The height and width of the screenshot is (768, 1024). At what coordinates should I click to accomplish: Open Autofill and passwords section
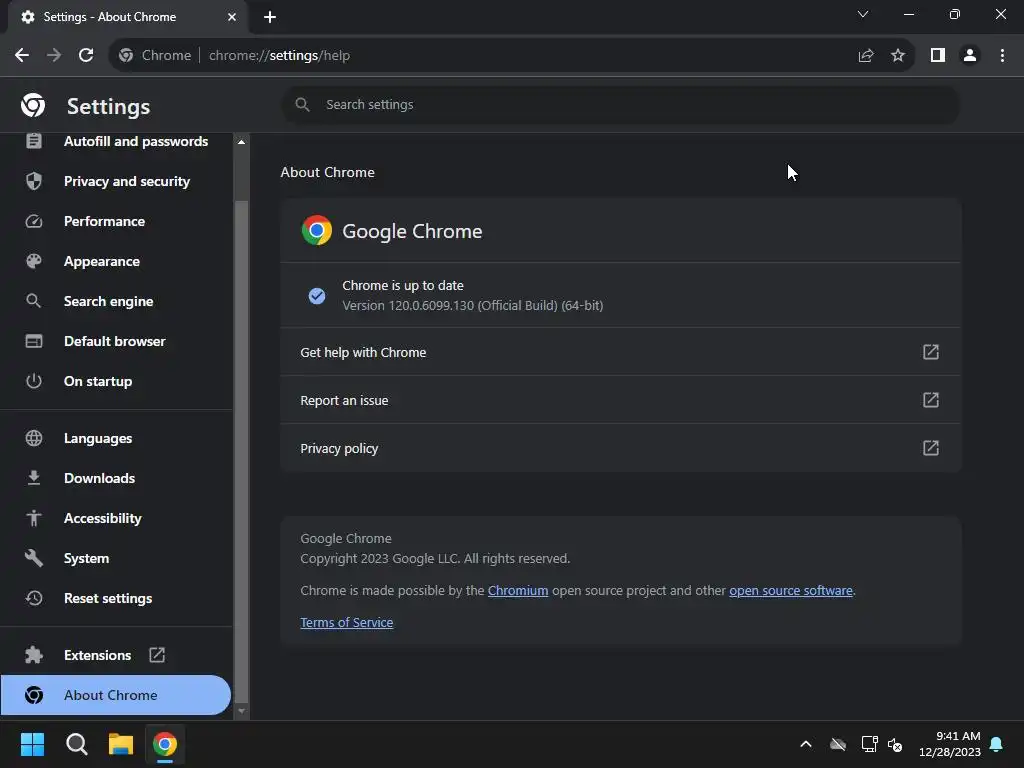116,142
